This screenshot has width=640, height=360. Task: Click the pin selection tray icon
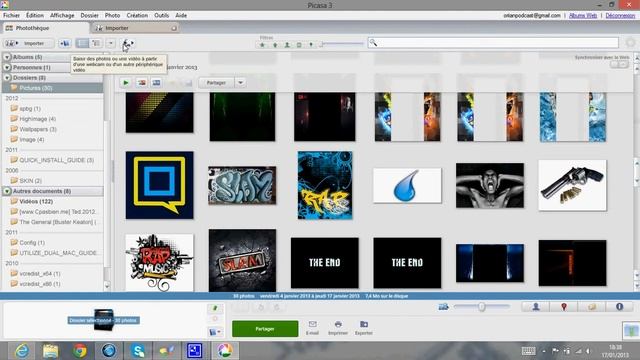(x=215, y=308)
